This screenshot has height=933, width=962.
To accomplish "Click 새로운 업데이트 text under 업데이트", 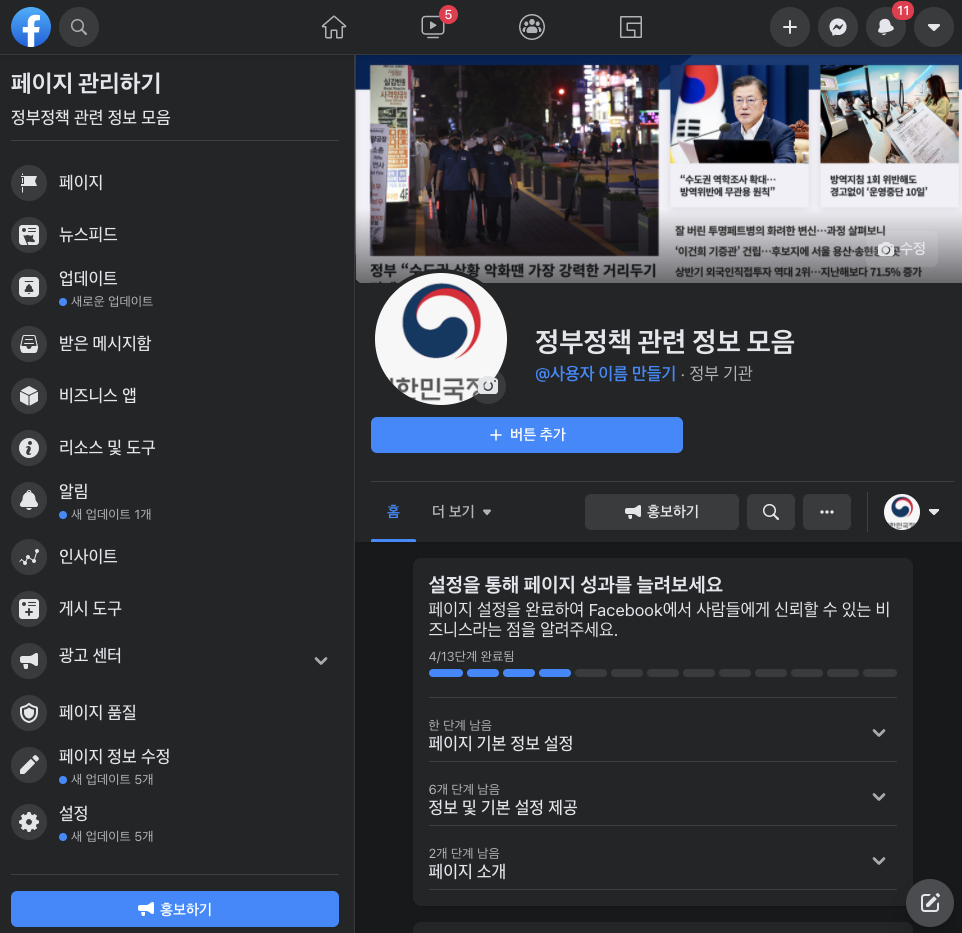I will tap(112, 301).
